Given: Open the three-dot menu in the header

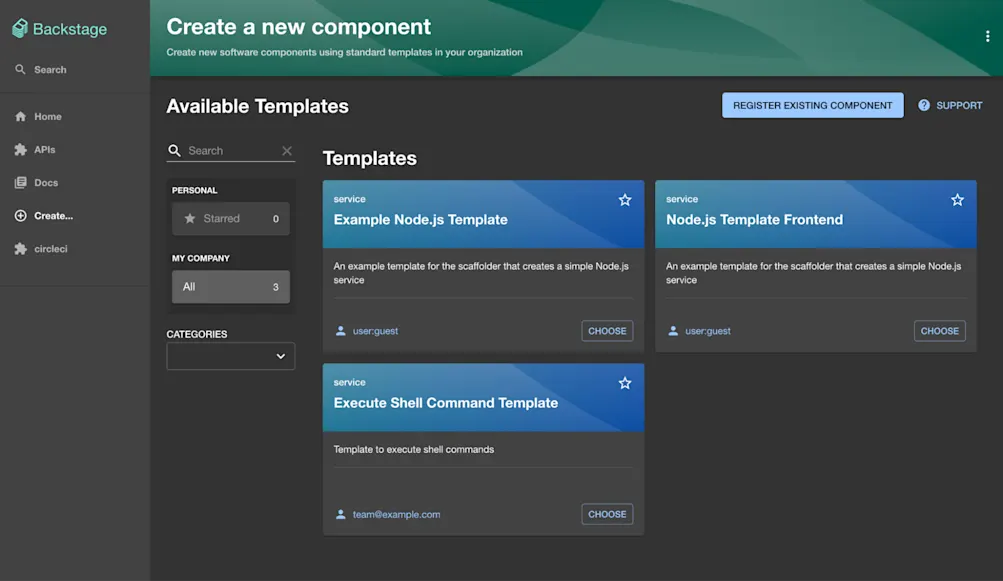Looking at the screenshot, I should coord(987,36).
